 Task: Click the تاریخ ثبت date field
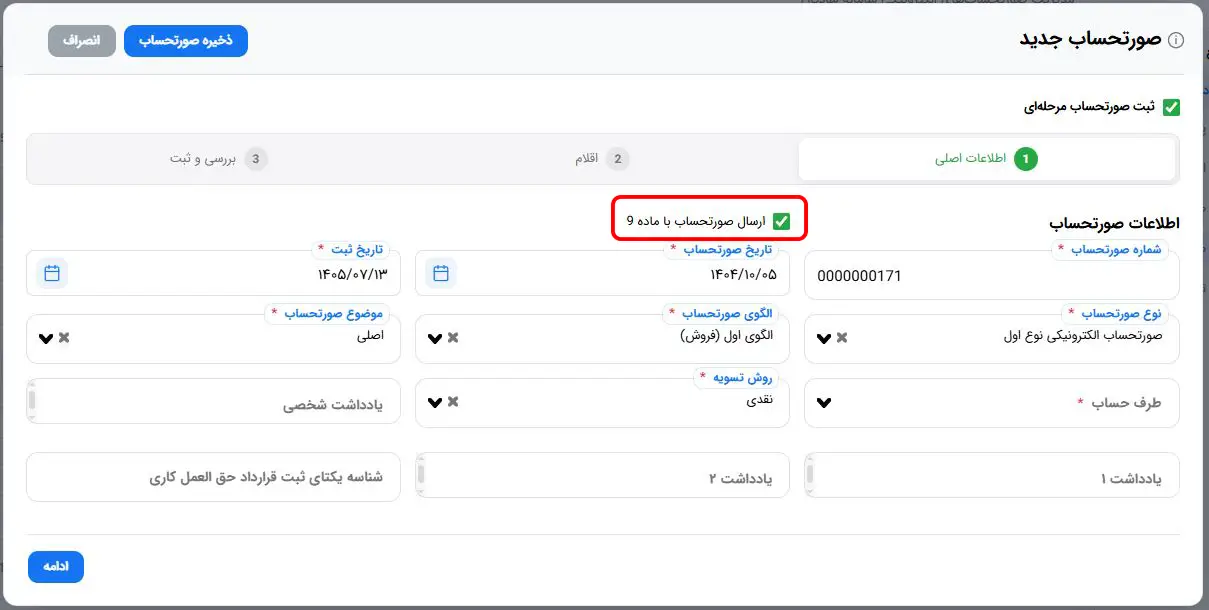pos(214,272)
